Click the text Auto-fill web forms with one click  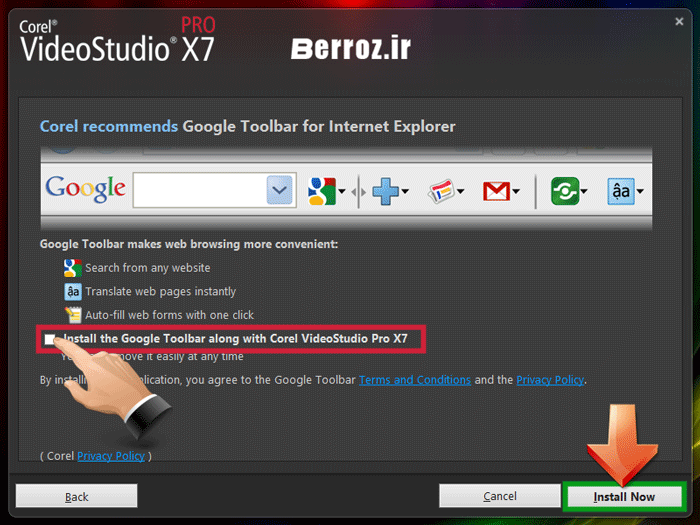pos(170,315)
